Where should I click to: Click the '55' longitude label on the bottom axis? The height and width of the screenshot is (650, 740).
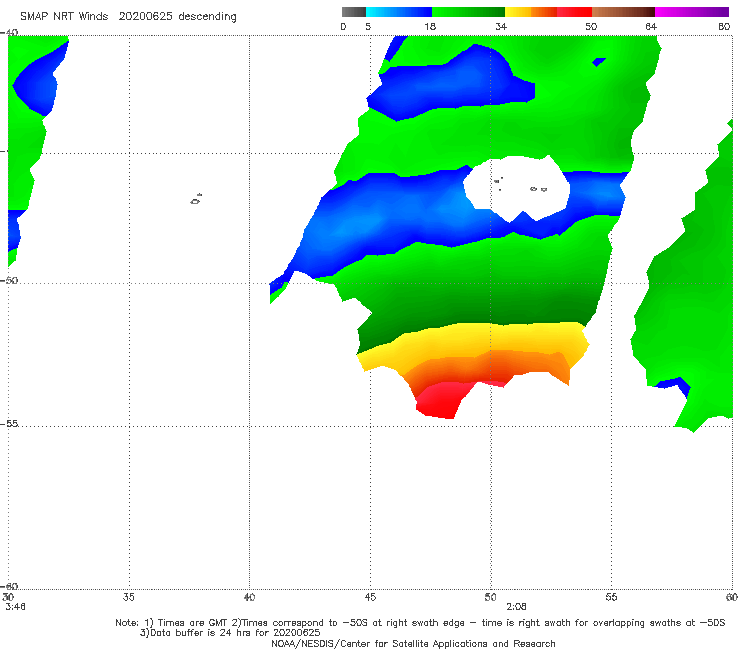(611, 597)
